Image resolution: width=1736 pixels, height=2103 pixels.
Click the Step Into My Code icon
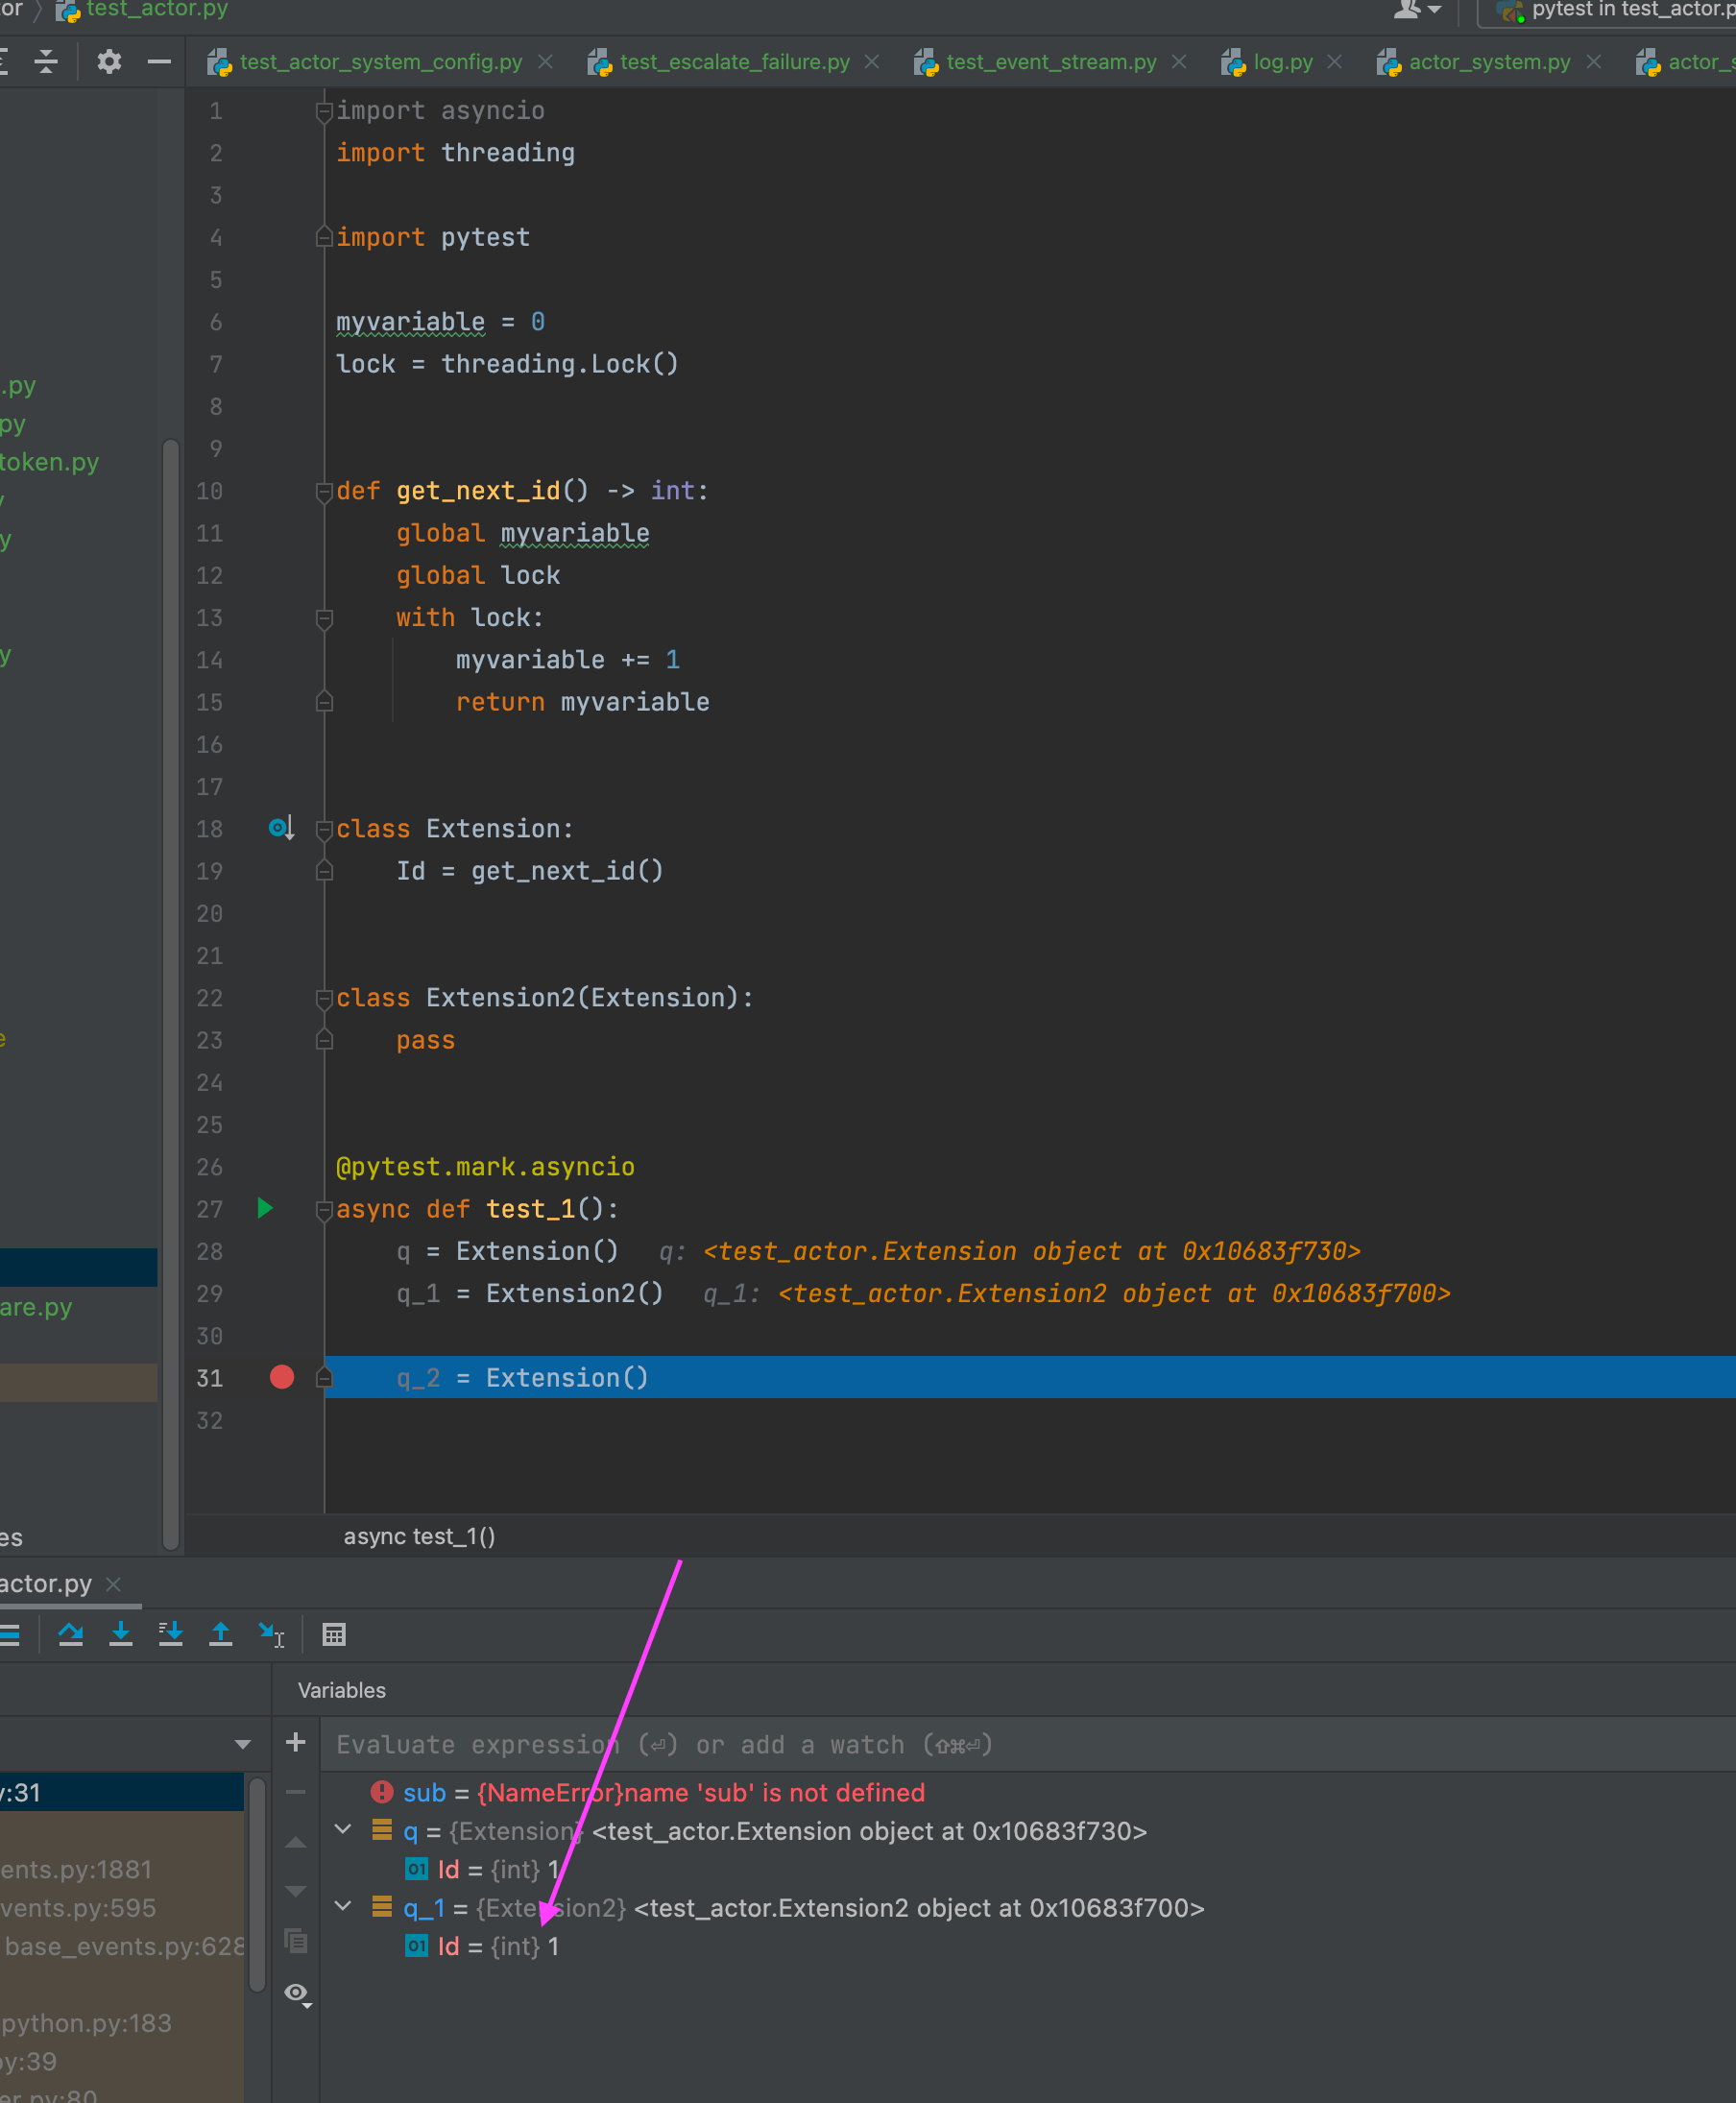171,1634
